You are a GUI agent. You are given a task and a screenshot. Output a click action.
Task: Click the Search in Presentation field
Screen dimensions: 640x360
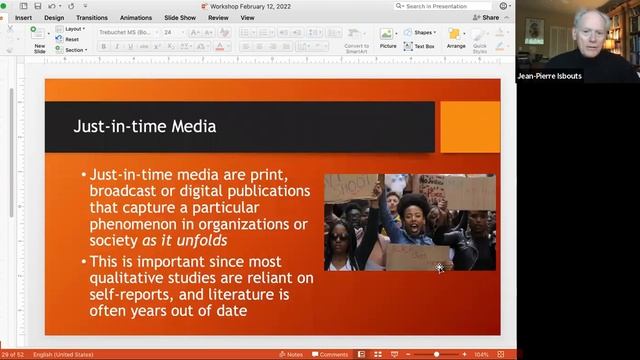(443, 6)
